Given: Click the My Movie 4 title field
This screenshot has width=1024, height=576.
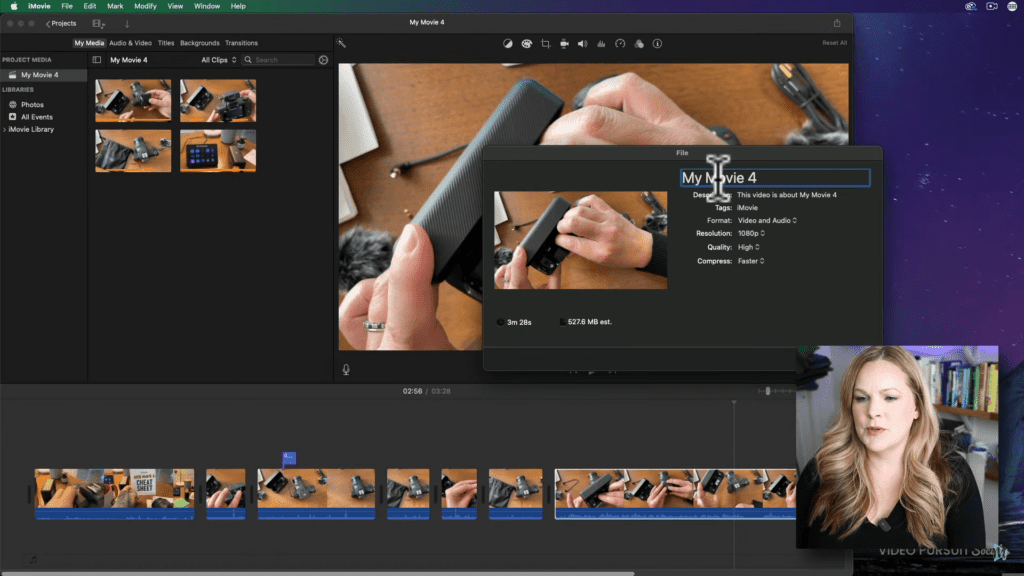Looking at the screenshot, I should click(775, 178).
